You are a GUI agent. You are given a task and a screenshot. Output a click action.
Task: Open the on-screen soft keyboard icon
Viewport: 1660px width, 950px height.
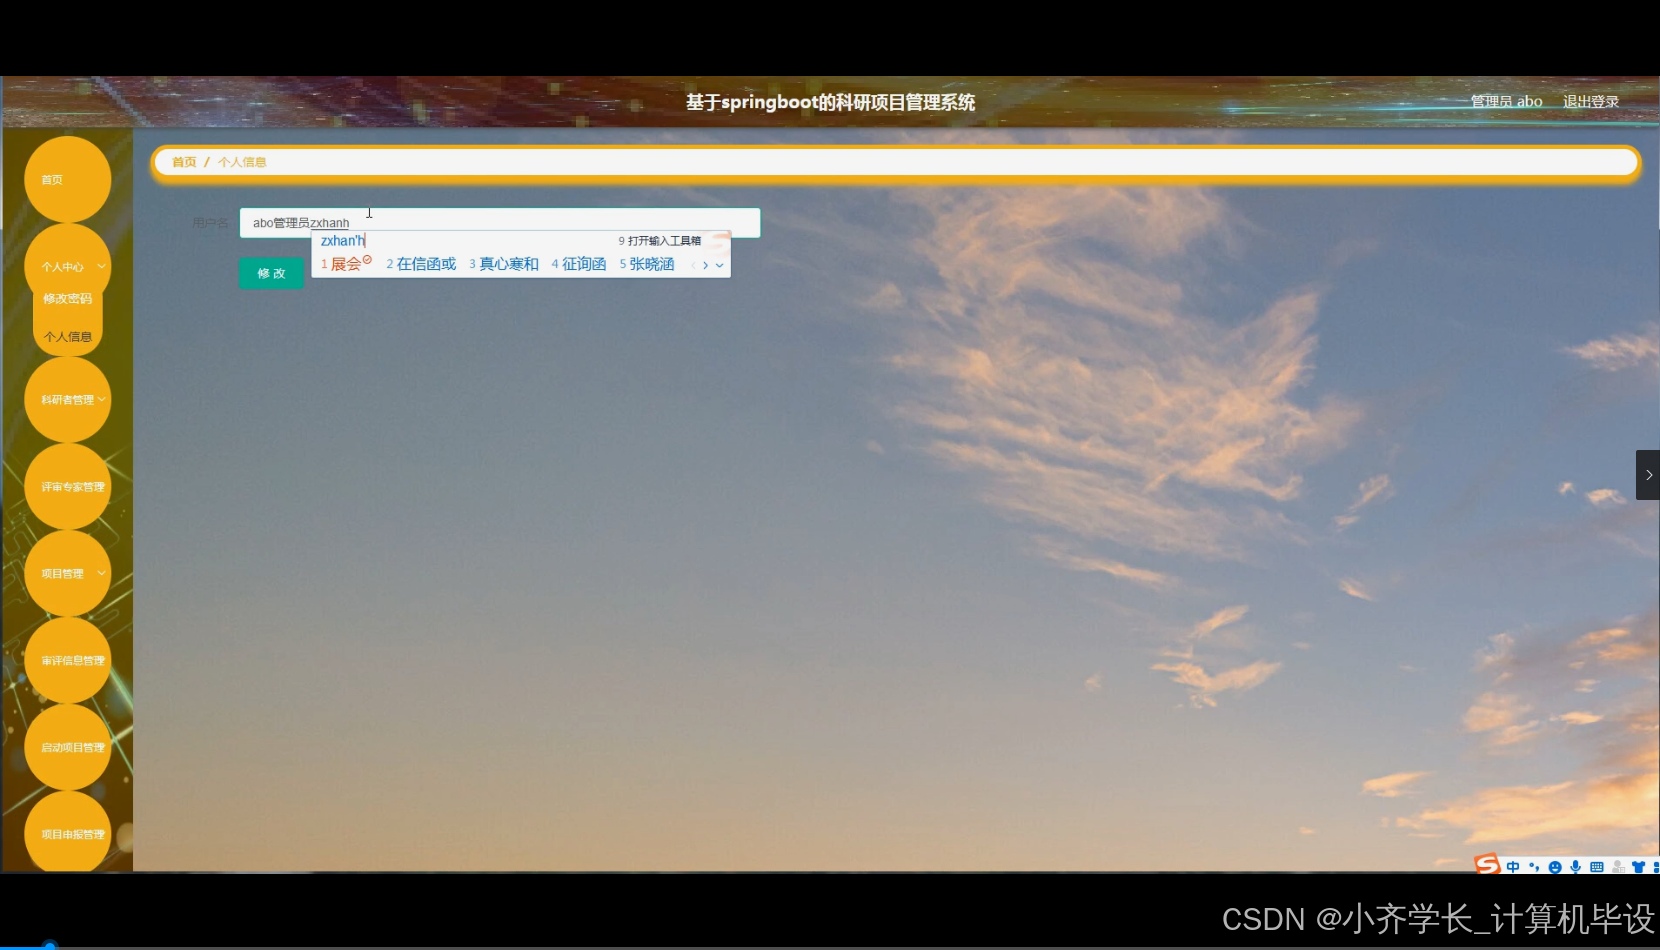coord(1598,866)
